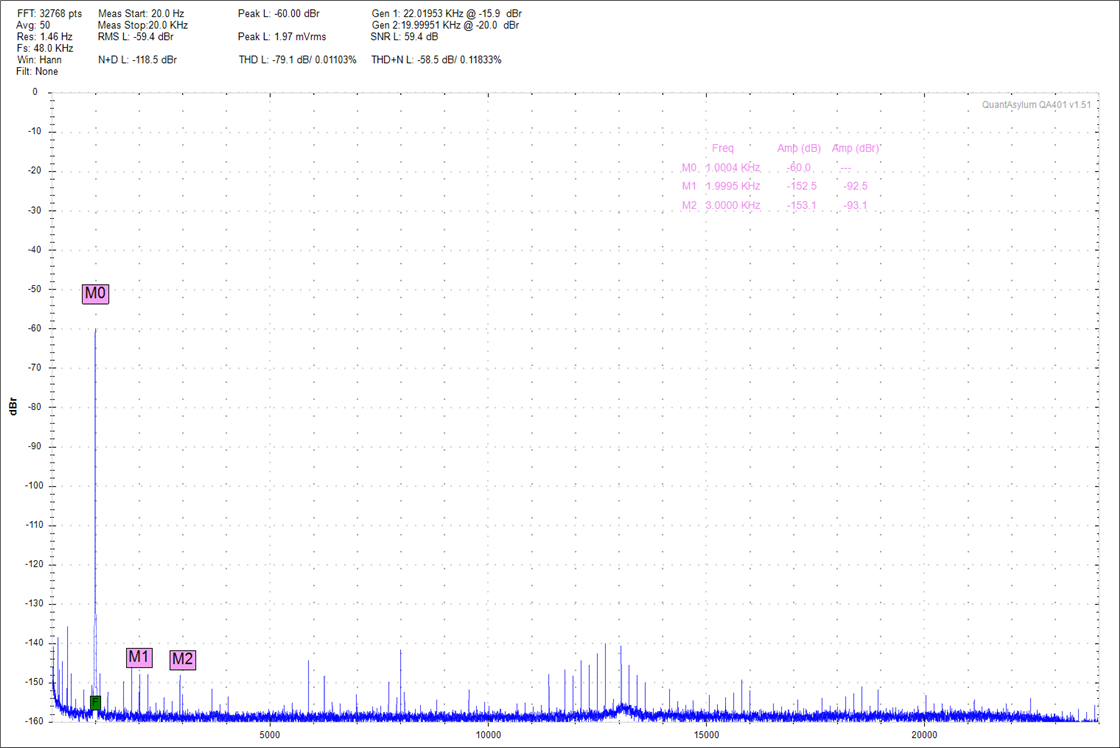Image resolution: width=1120 pixels, height=748 pixels.
Task: Click the -60 y-axis tick label
Action: tap(34, 329)
